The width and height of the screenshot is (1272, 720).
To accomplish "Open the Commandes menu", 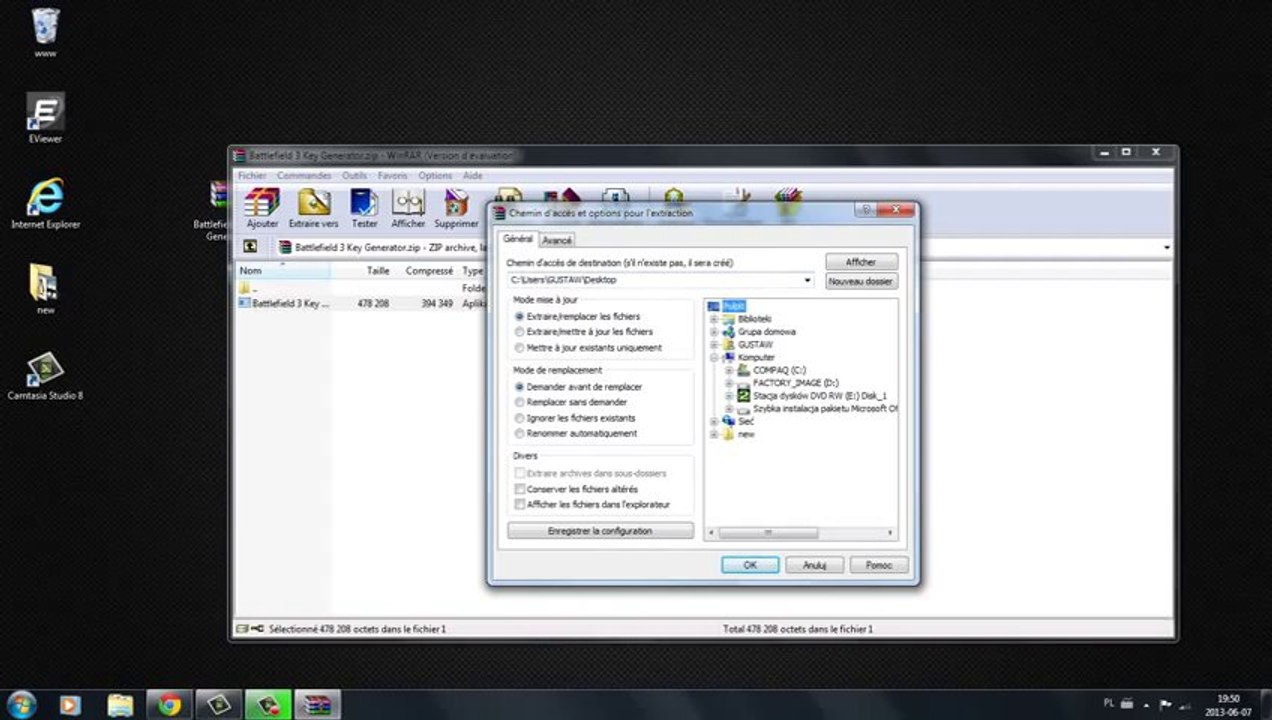I will [304, 175].
